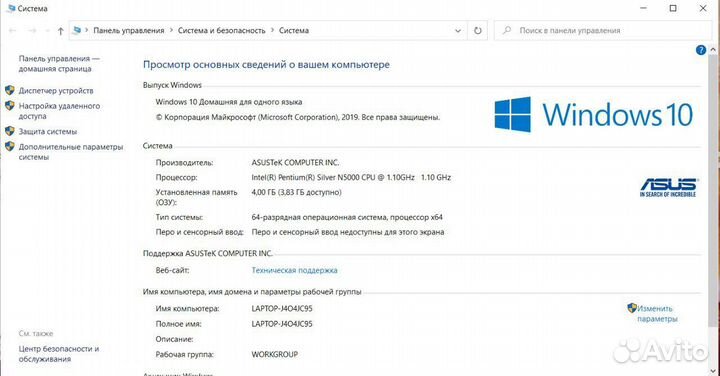The height and width of the screenshot is (376, 720).
Task: Select the Панель управления breadcrumb
Action: click(129, 30)
